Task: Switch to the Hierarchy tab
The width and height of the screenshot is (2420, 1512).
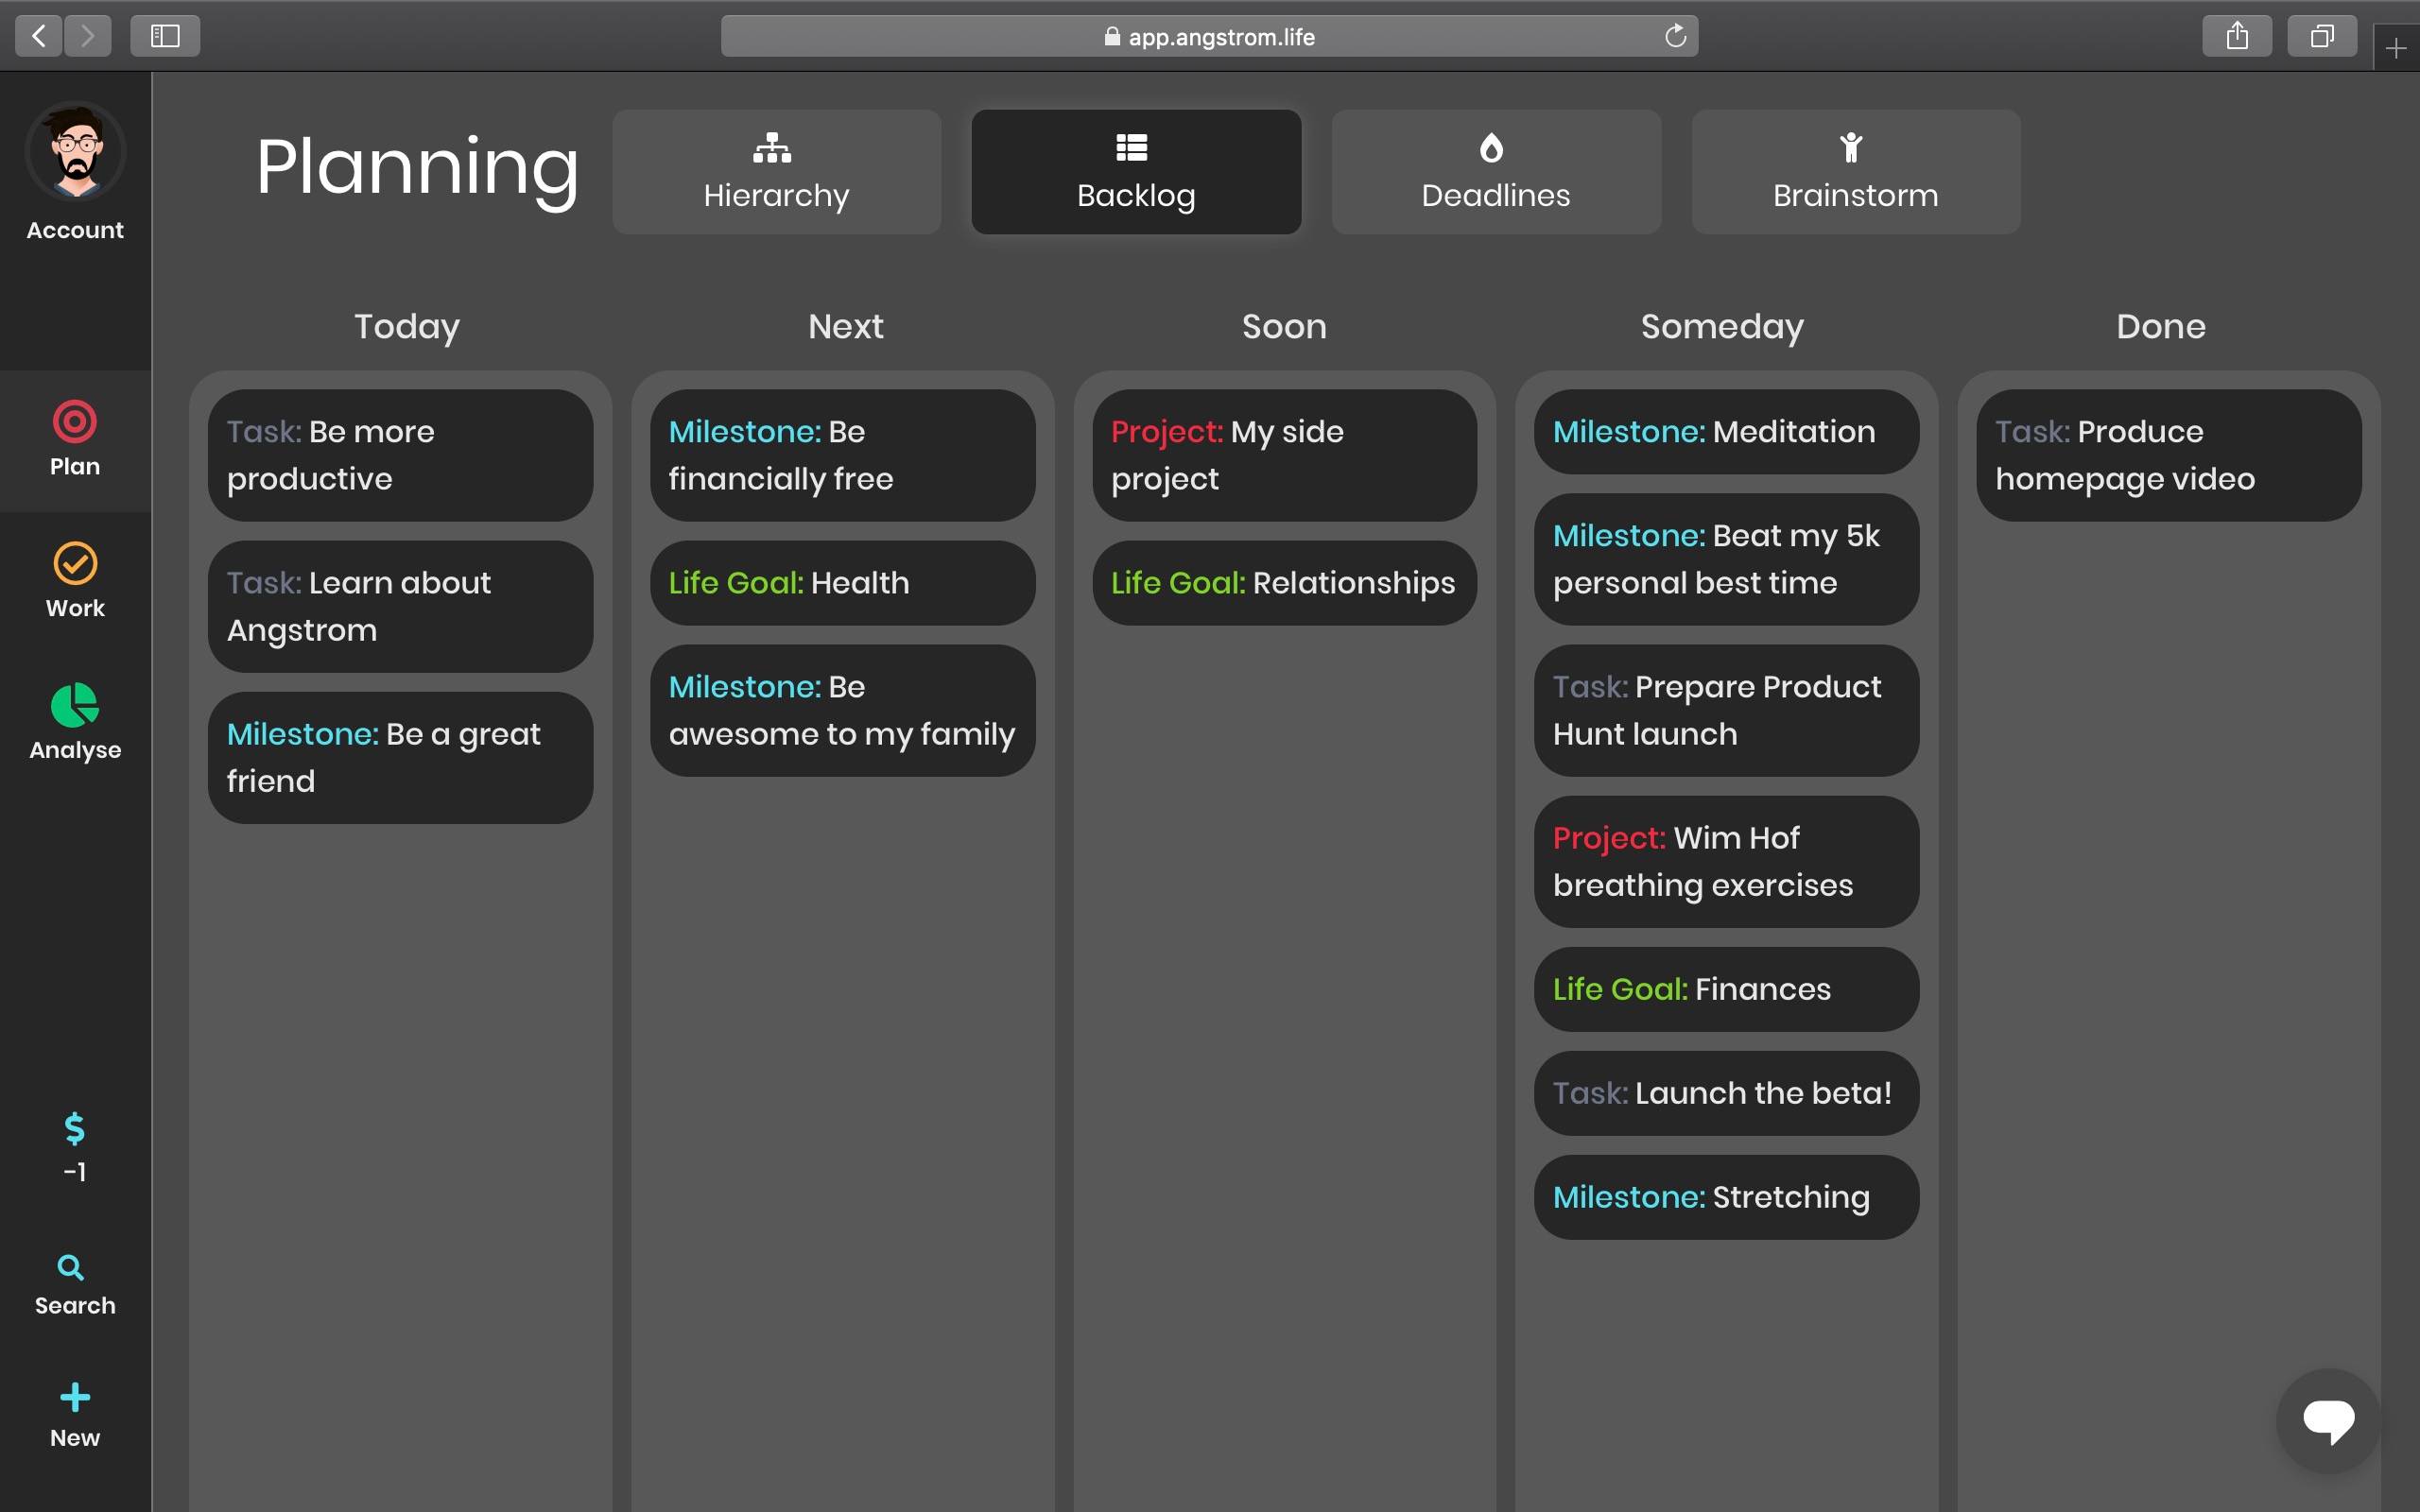Action: coord(776,171)
